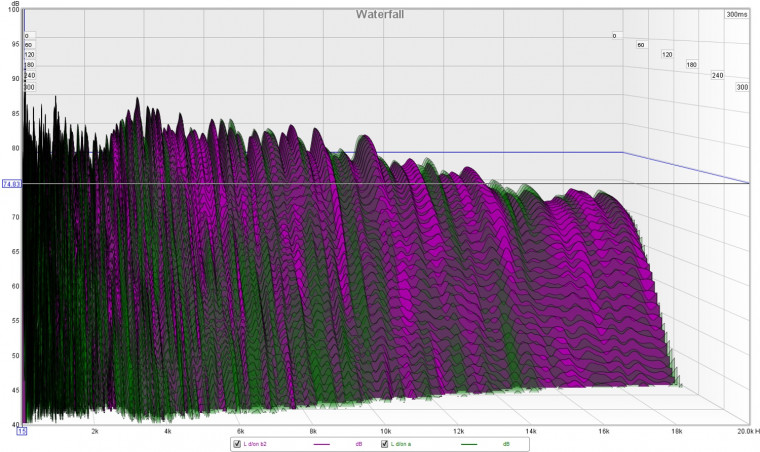This screenshot has width=760, height=452.
Task: Uncheck the L d/on a trace checkbox
Action: [x=384, y=444]
